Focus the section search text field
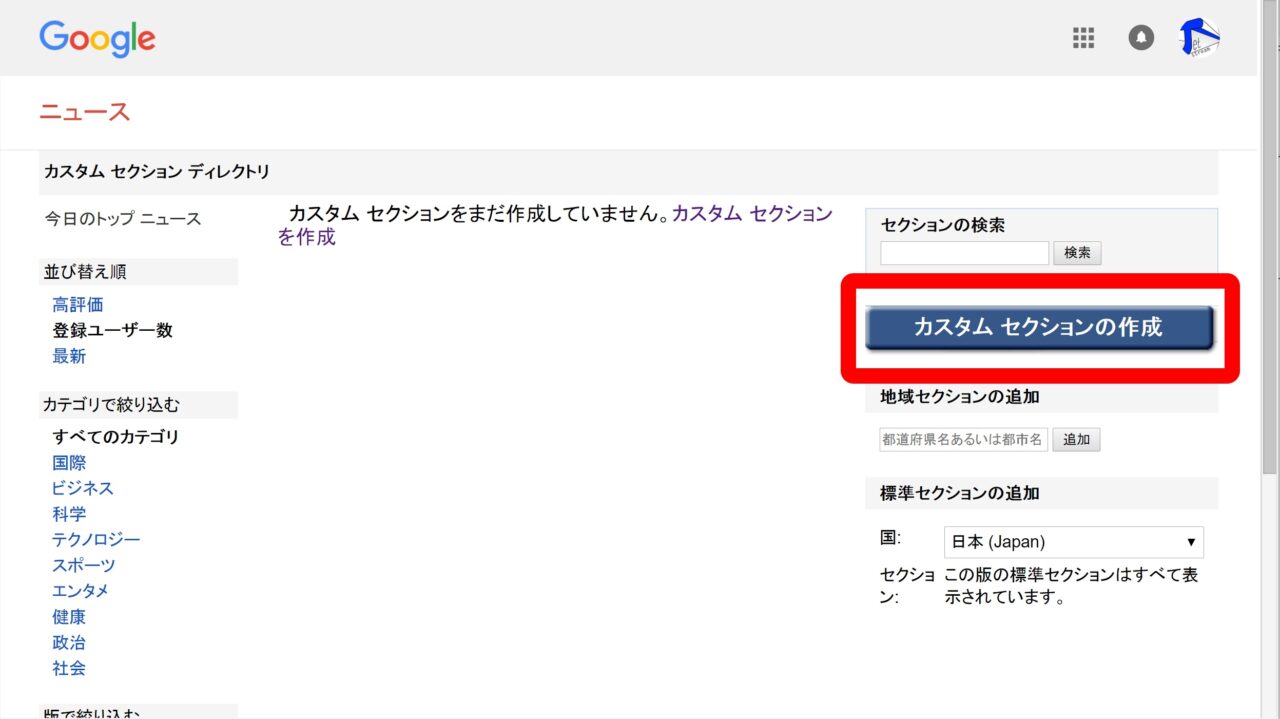The image size is (1280, 719). [x=964, y=253]
